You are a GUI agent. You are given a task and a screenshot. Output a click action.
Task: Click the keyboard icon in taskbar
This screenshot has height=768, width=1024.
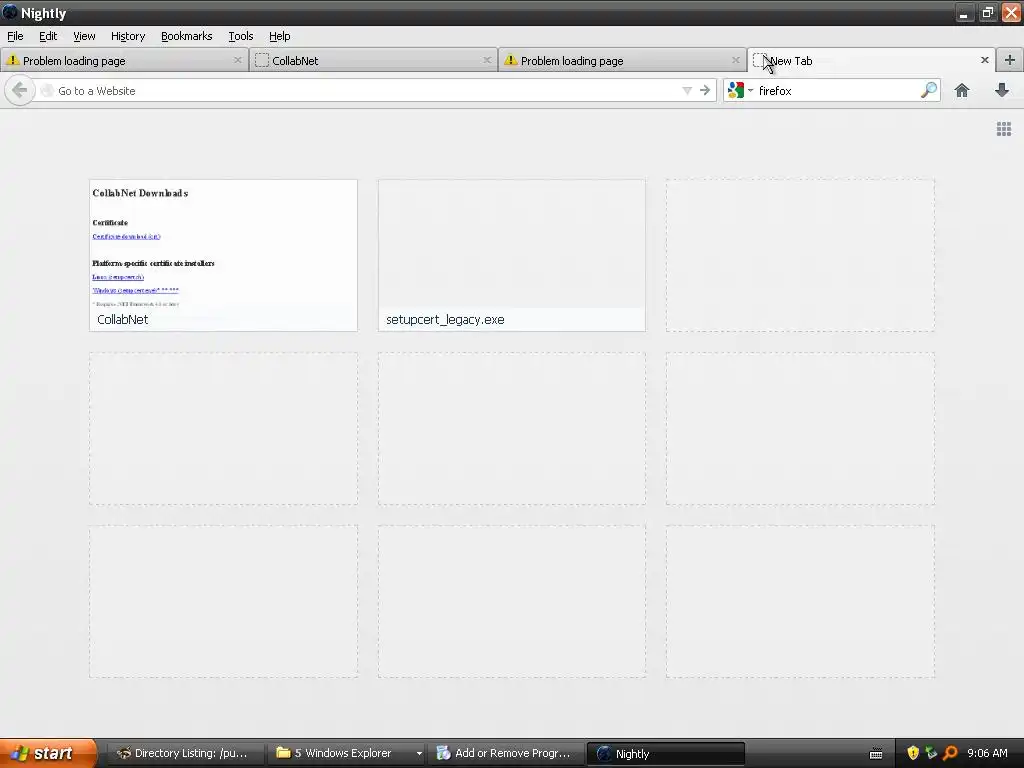pos(876,754)
